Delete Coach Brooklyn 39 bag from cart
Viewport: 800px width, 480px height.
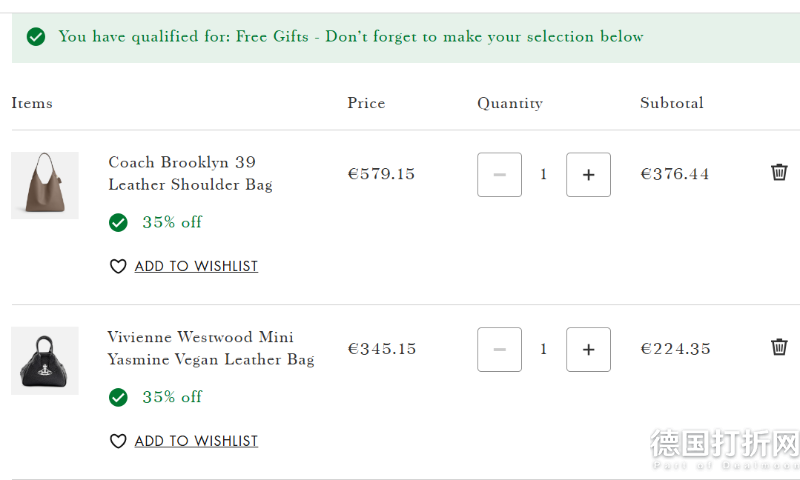pos(779,172)
